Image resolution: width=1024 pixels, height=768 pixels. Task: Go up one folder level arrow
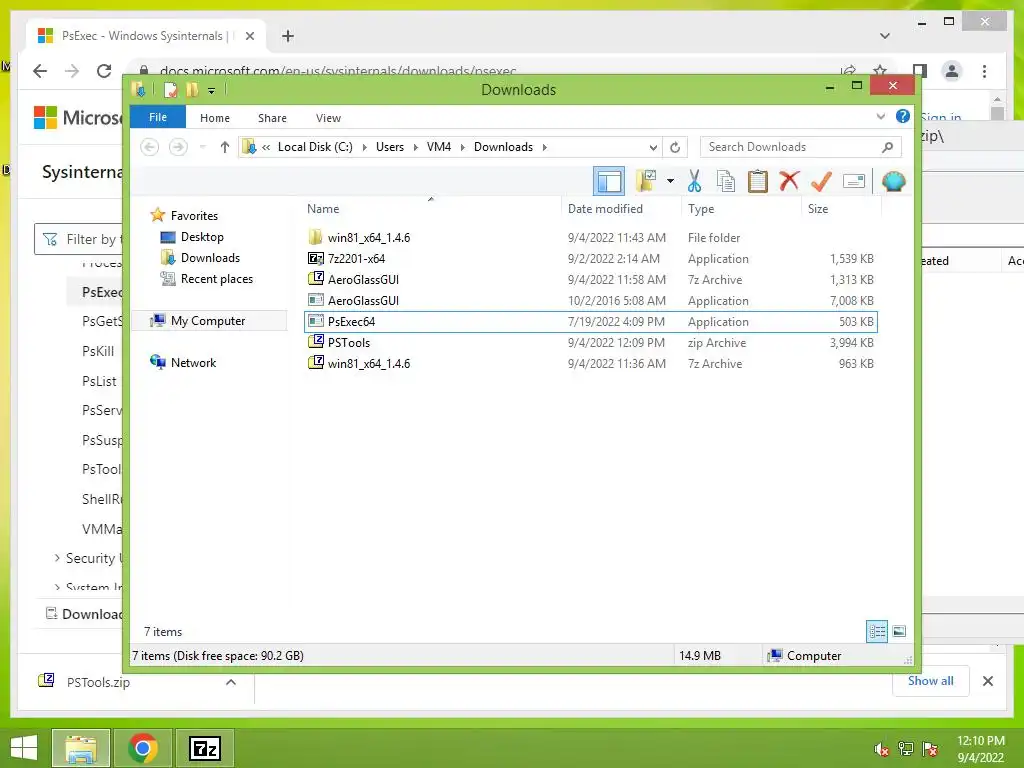(x=225, y=147)
